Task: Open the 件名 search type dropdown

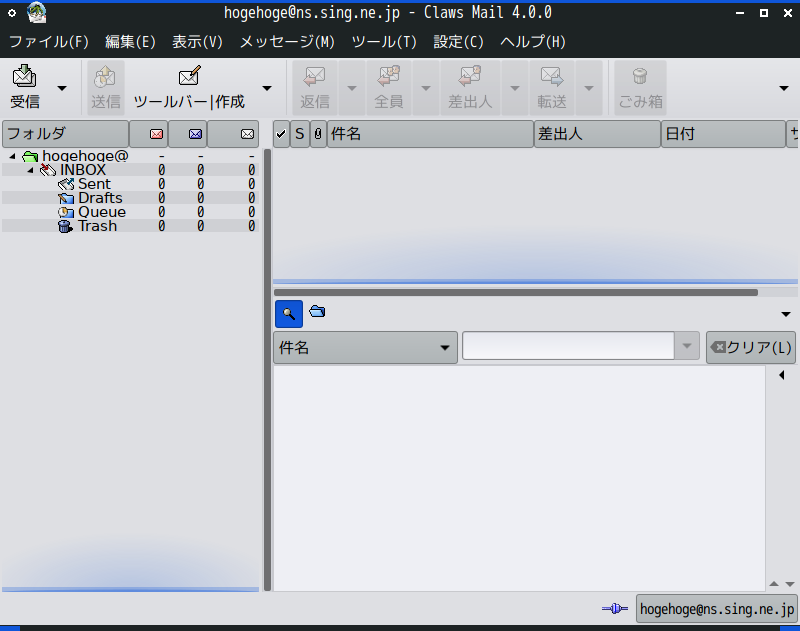Action: tap(365, 348)
